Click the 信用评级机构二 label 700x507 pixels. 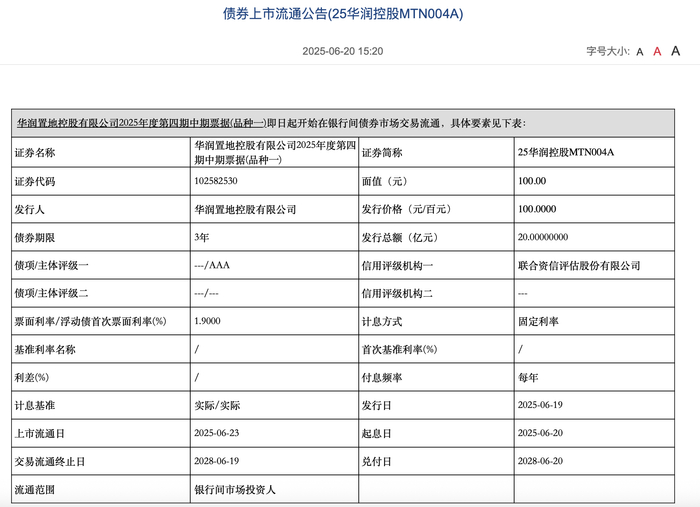pos(397,293)
